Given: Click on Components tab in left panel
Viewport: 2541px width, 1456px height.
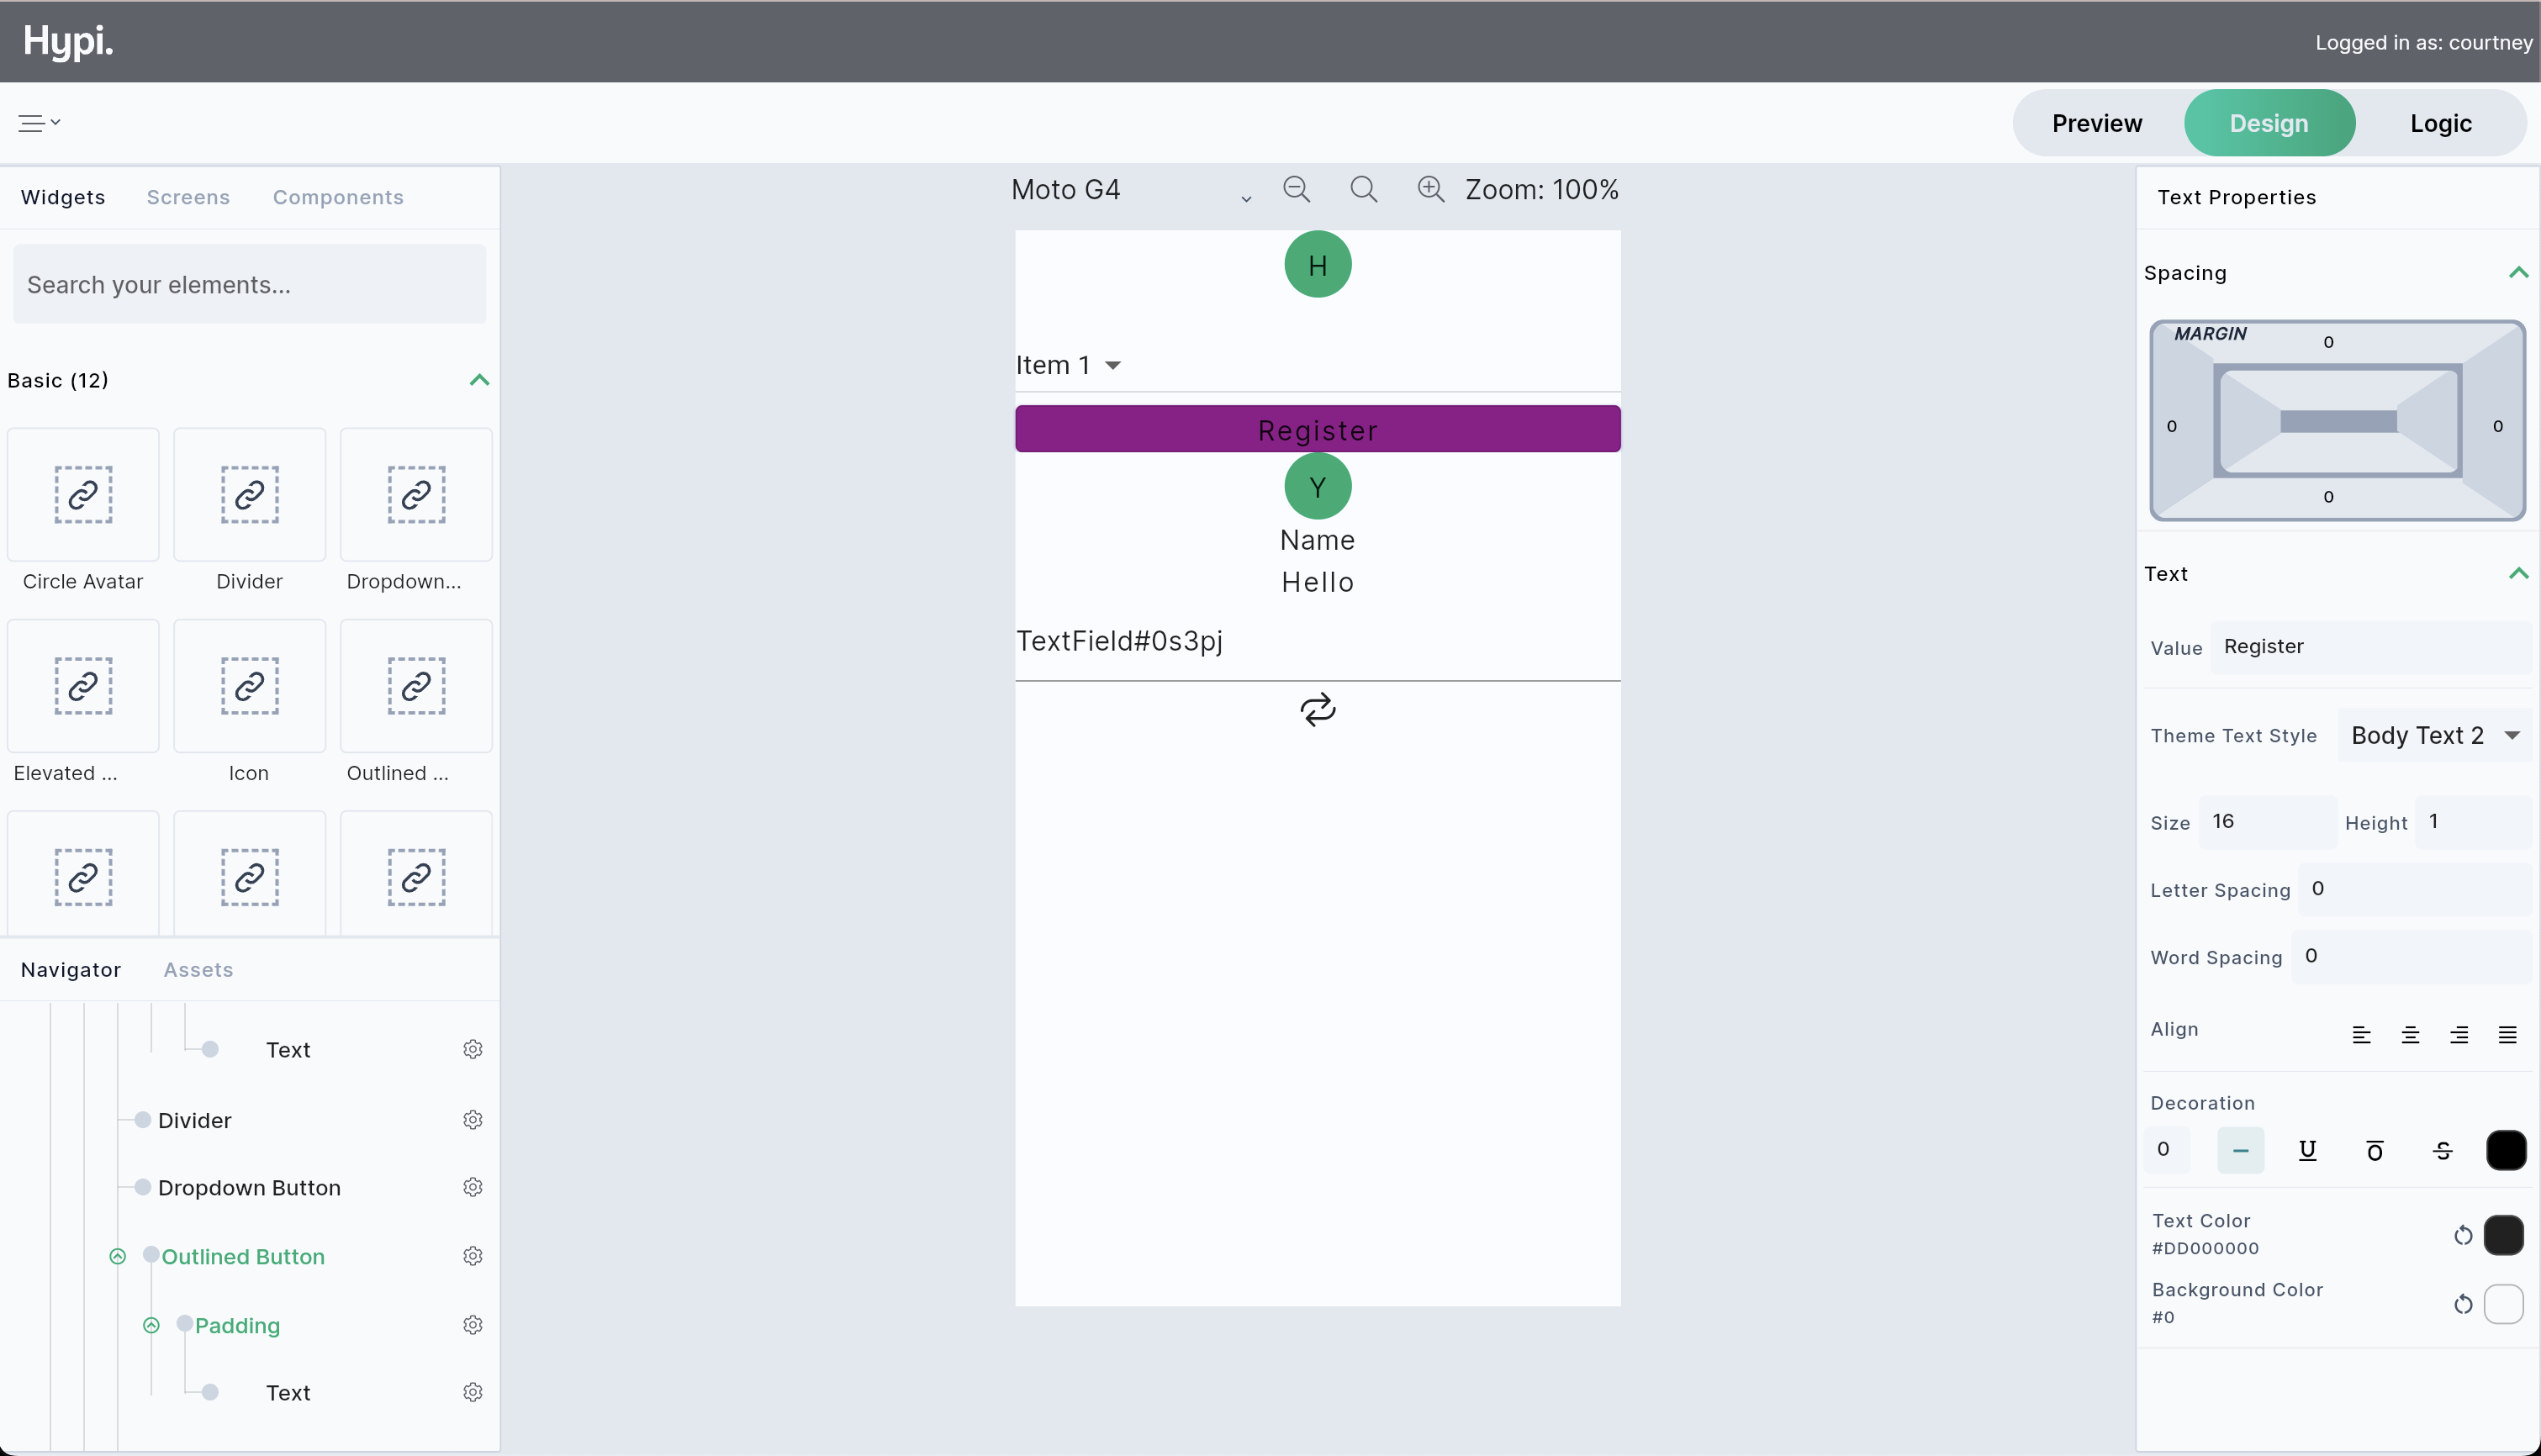Looking at the screenshot, I should click(x=337, y=196).
